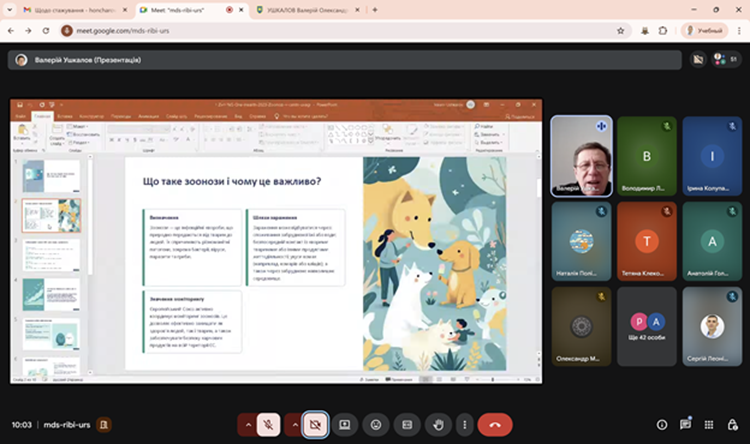Toggle closed captions button
The width and height of the screenshot is (750, 444).
(x=406, y=424)
